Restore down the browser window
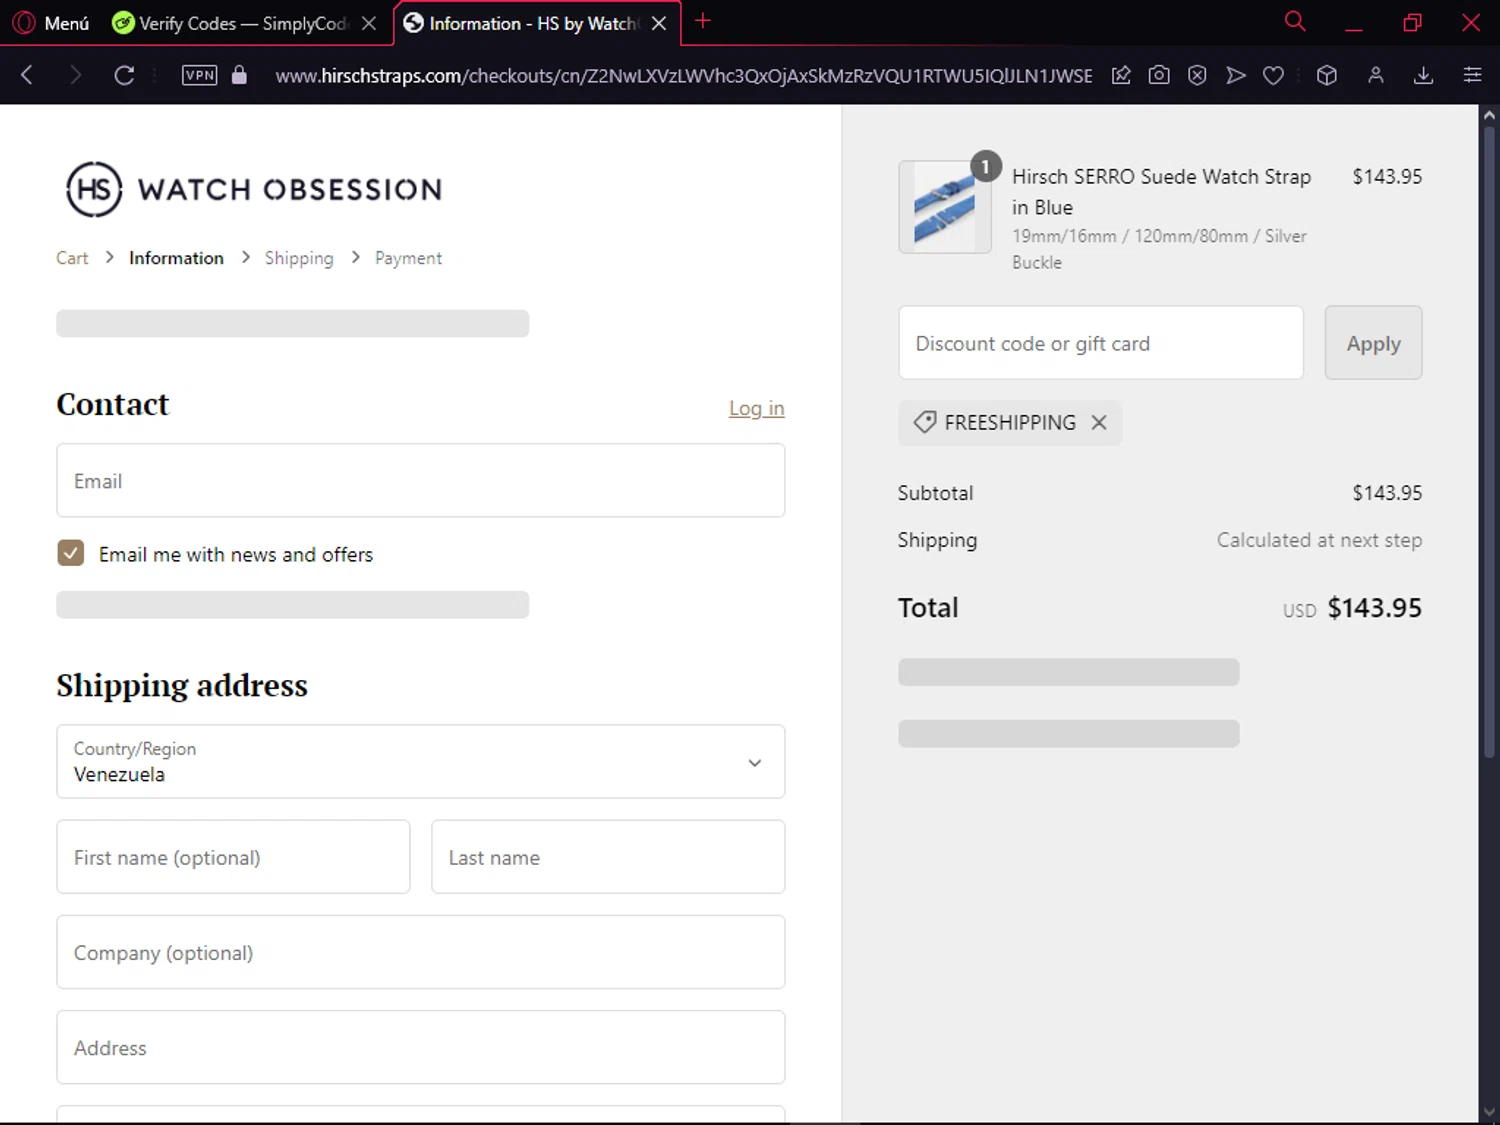 [1412, 23]
